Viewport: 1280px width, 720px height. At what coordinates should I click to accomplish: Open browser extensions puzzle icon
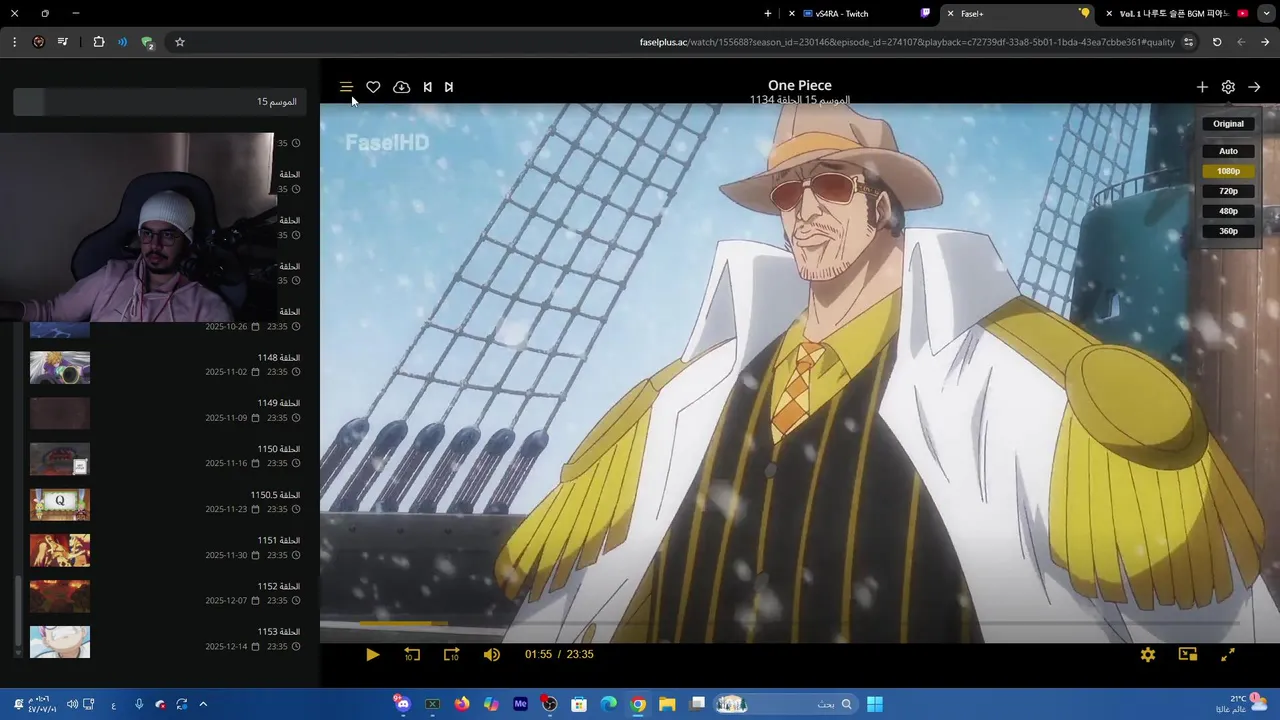coord(99,42)
